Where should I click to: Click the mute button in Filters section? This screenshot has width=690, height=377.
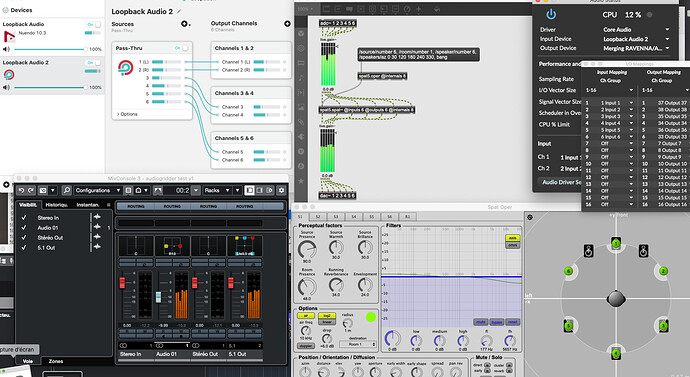coord(480,322)
